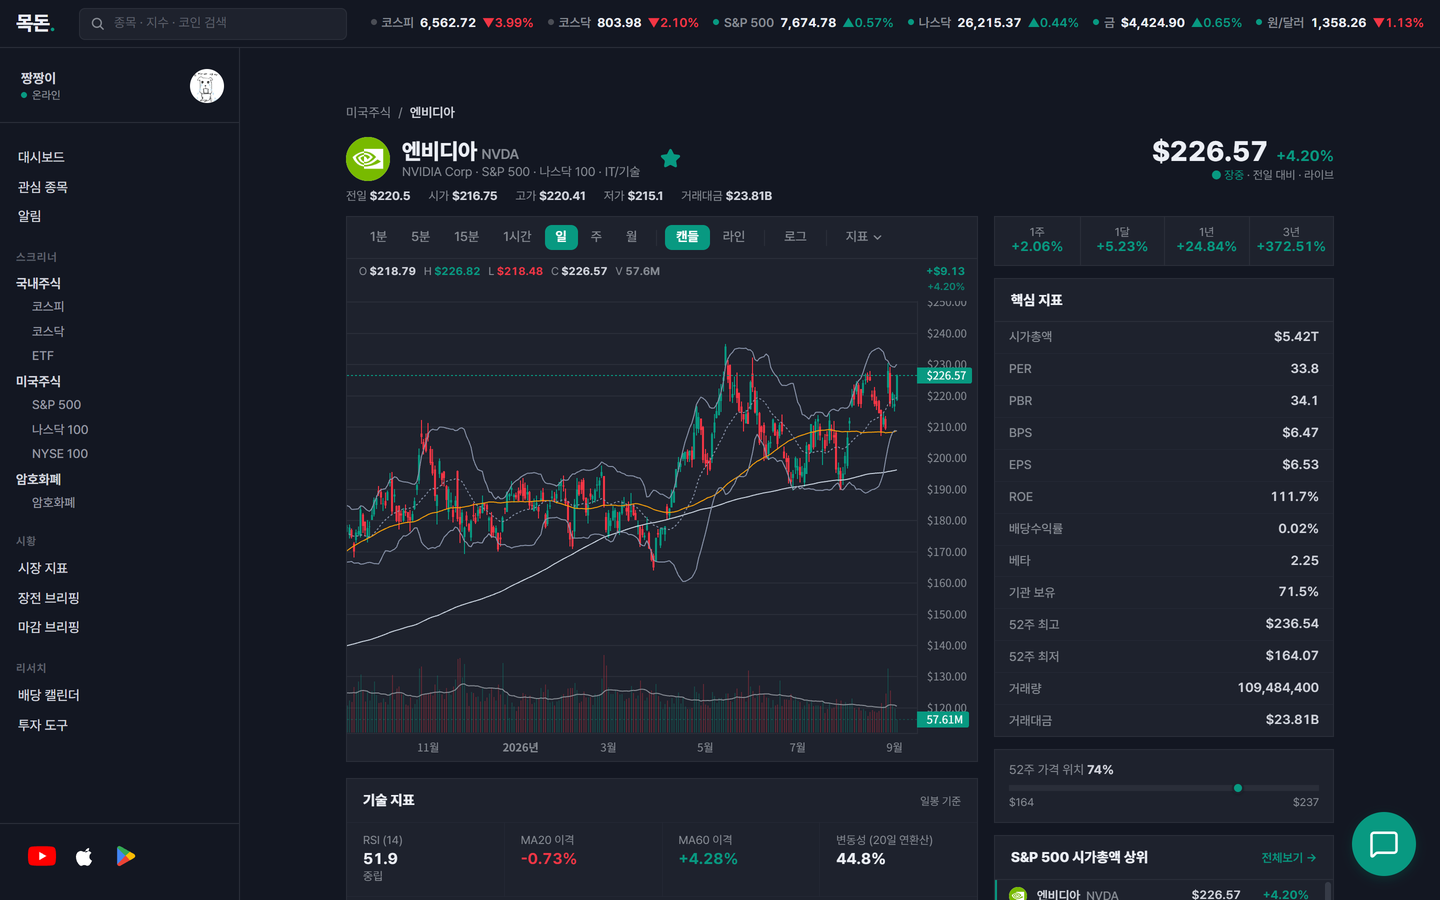Open the user profile avatar

[x=207, y=86]
